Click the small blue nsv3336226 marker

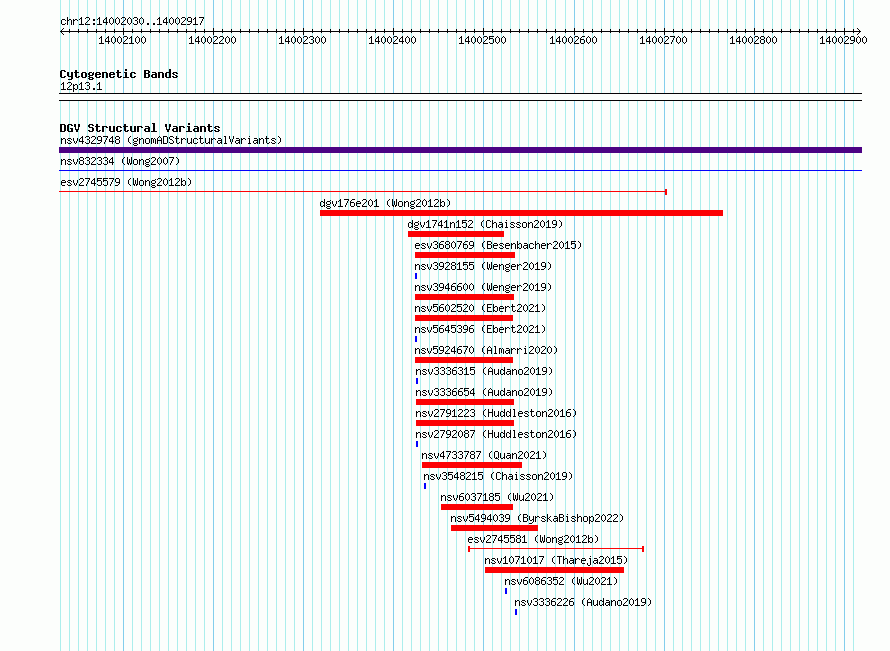[x=516, y=612]
